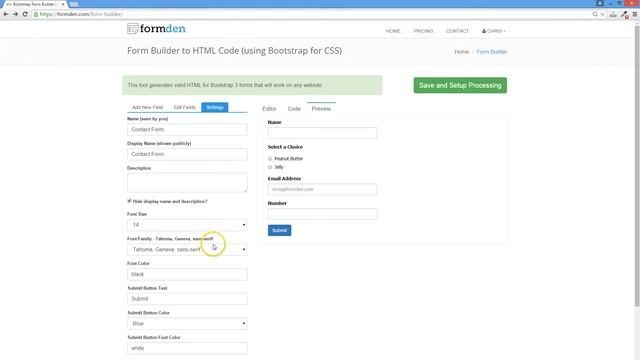Screen dimensions: 640x360
Task: Click the preview Number input field
Action: pyautogui.click(x=322, y=214)
